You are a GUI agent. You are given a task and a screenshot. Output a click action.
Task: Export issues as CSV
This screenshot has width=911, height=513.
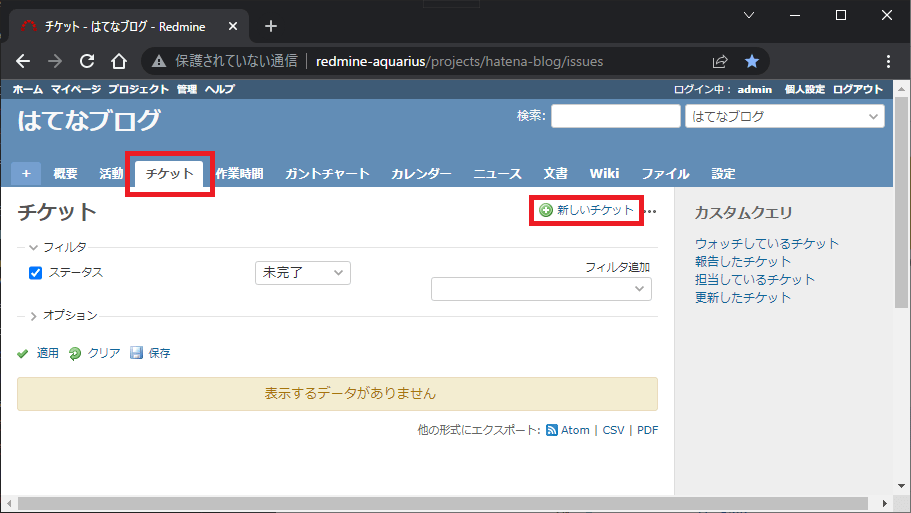click(x=613, y=430)
